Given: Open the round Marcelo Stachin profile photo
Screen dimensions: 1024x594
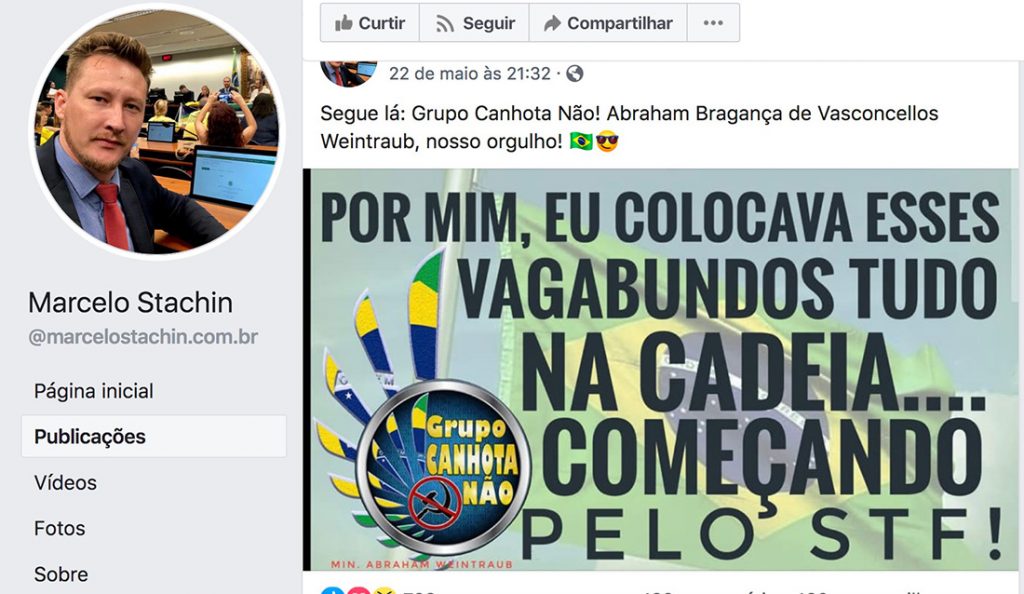Looking at the screenshot, I should point(157,132).
